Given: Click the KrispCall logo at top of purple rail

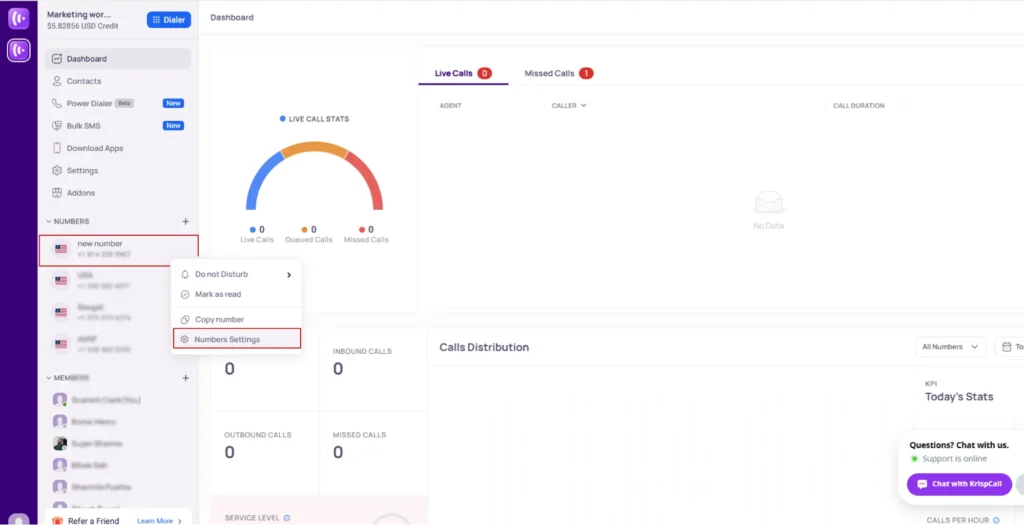Looking at the screenshot, I should (x=18, y=18).
